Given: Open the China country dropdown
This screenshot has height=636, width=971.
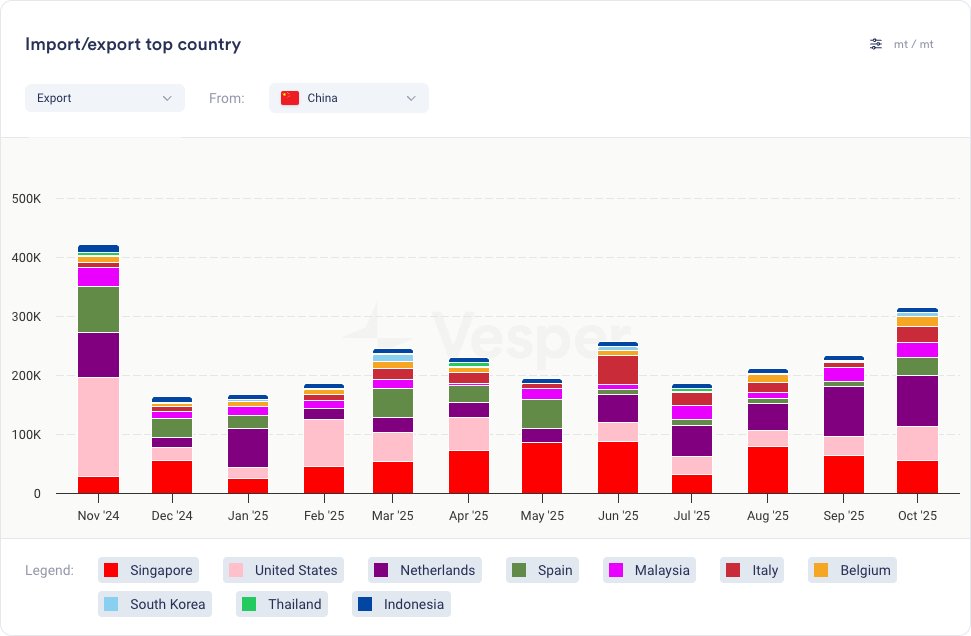Looking at the screenshot, I should pyautogui.click(x=349, y=98).
